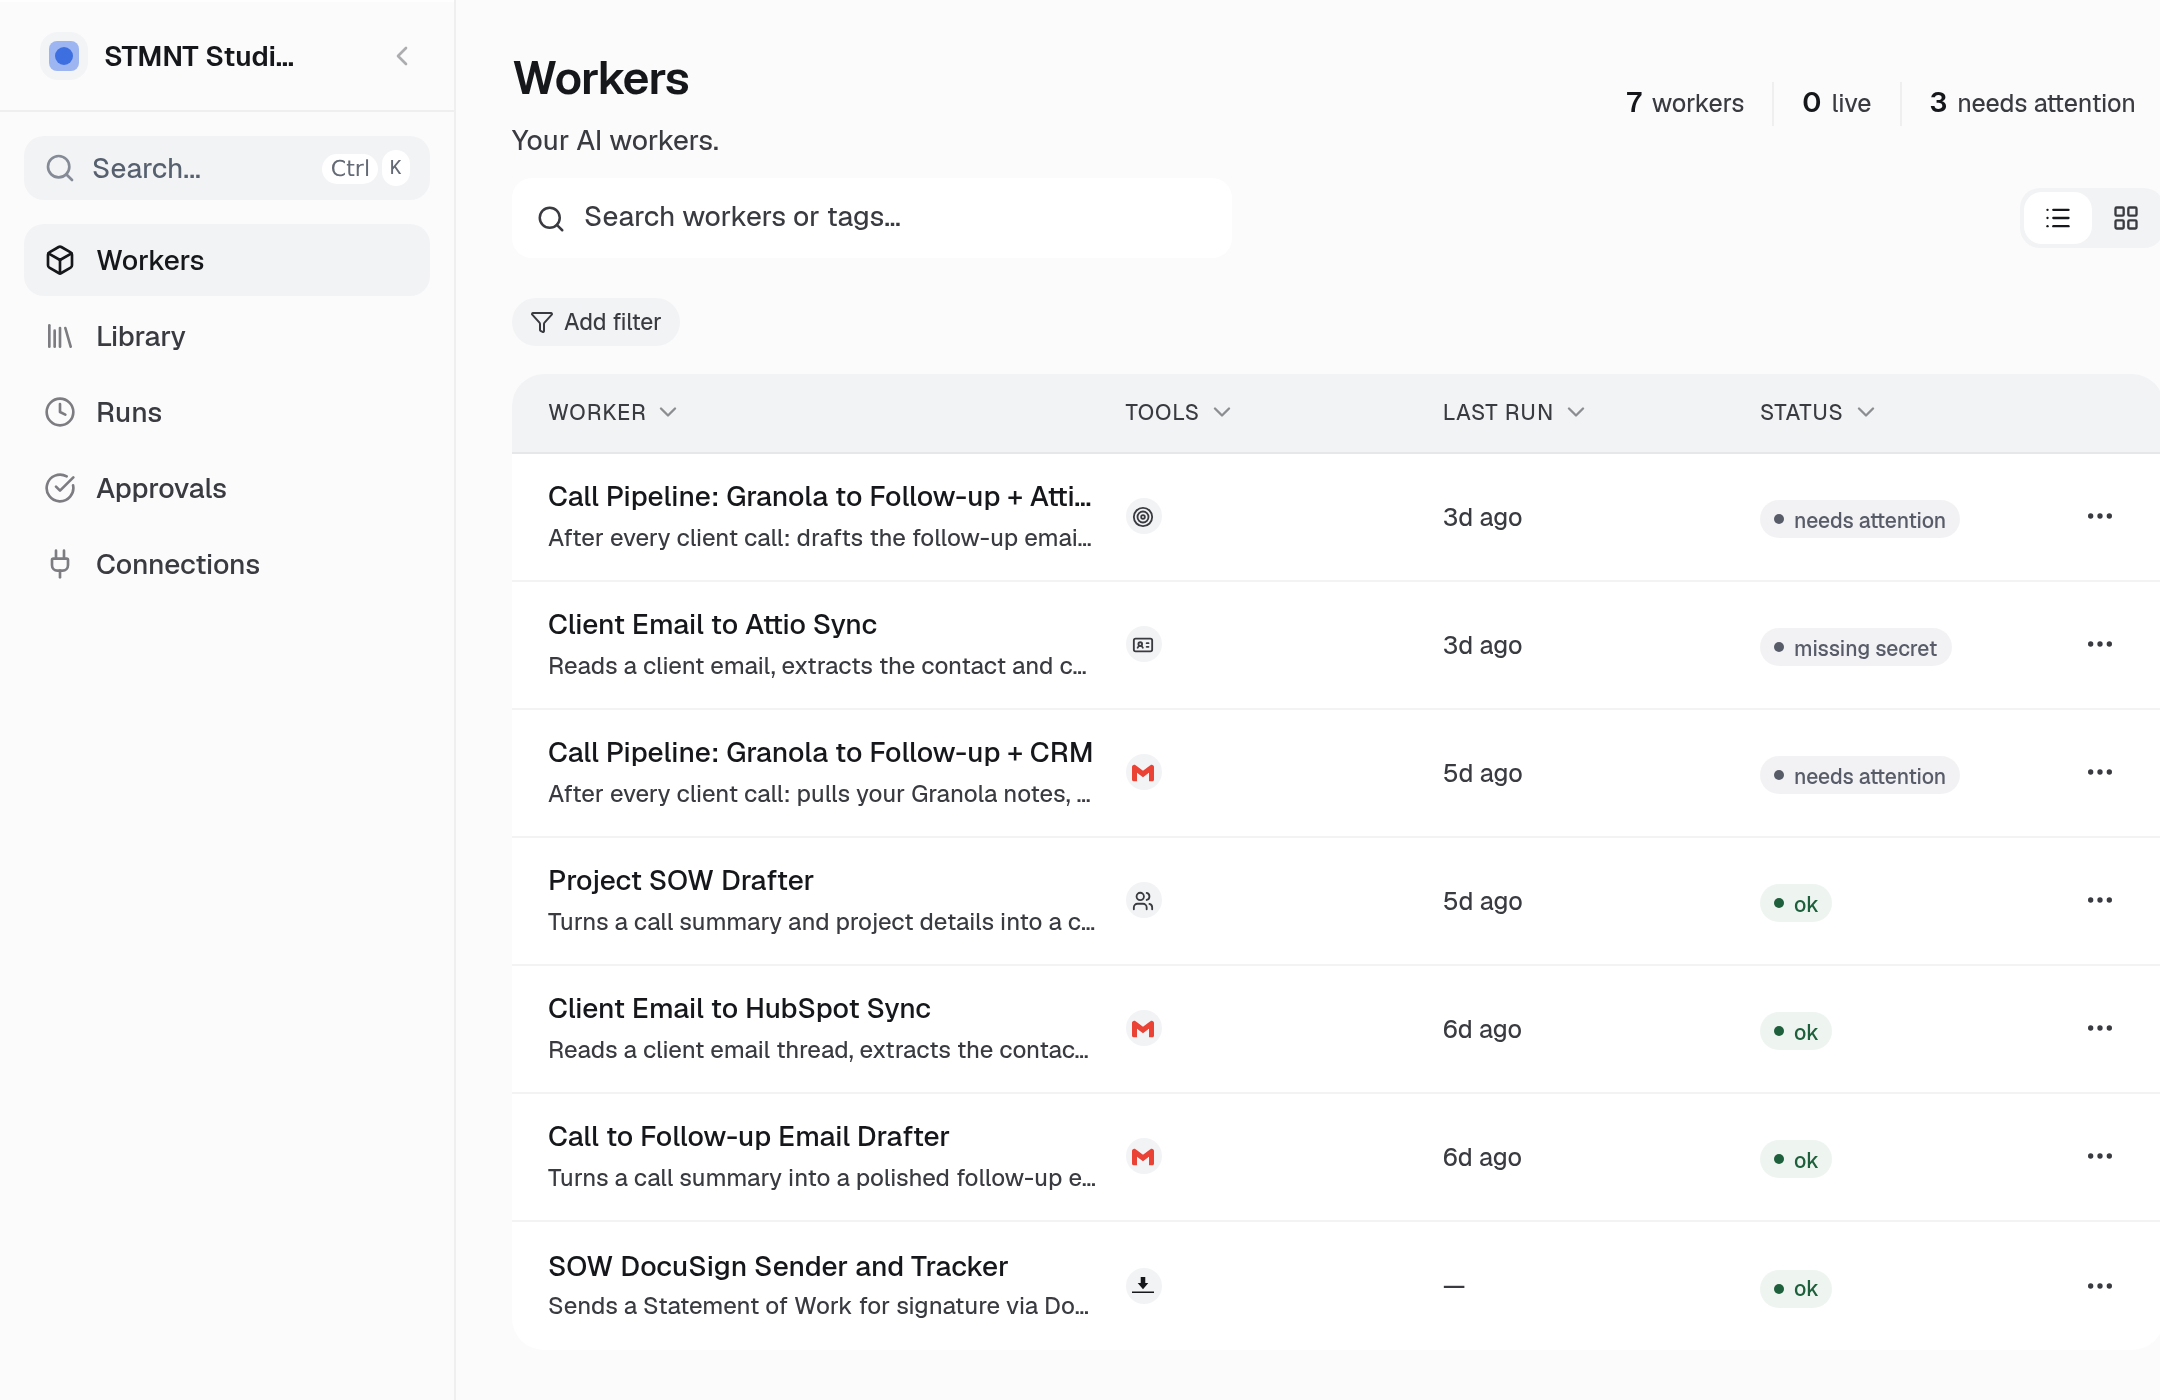Image resolution: width=2160 pixels, height=1400 pixels.
Task: Focus the Search workers or tags field
Action: tap(872, 218)
